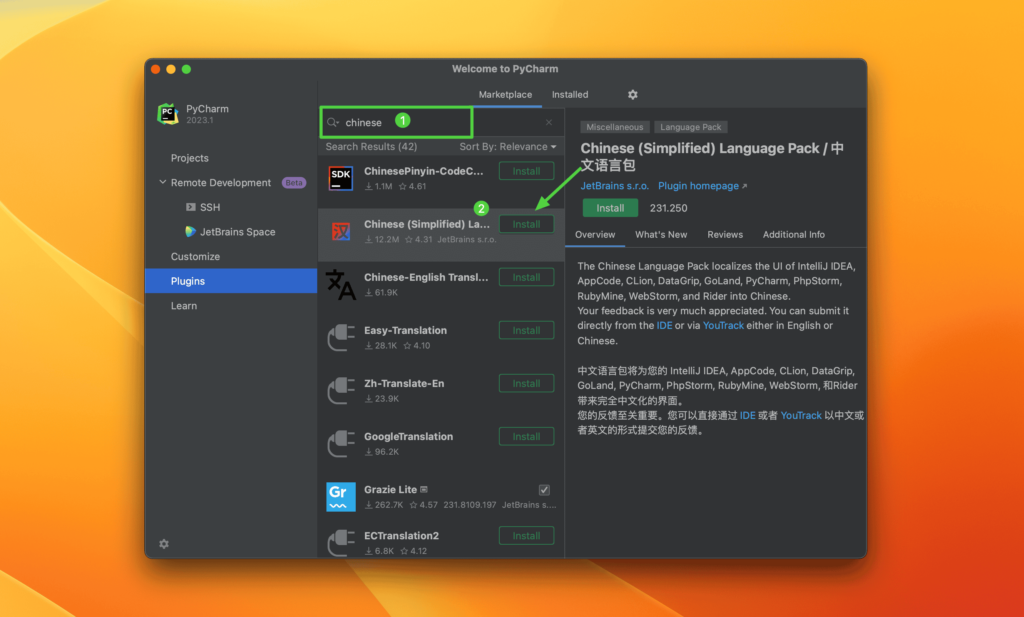Clear the chinese search with the × button
Screen dimensions: 1024x617
coord(547,121)
